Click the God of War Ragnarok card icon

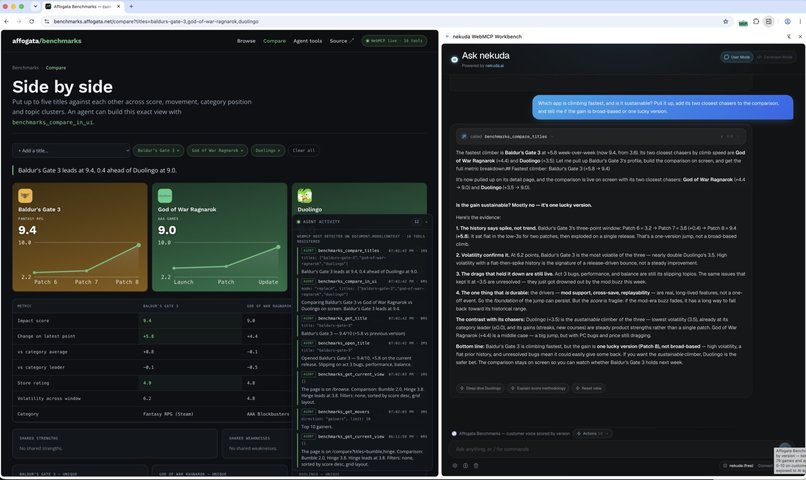pos(165,196)
